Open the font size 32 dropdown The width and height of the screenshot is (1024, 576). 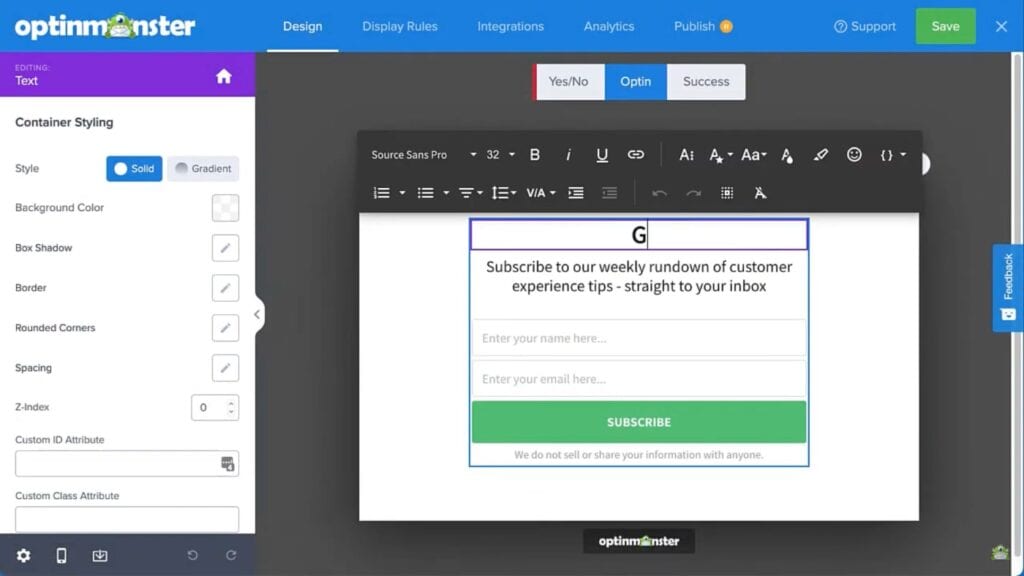500,155
